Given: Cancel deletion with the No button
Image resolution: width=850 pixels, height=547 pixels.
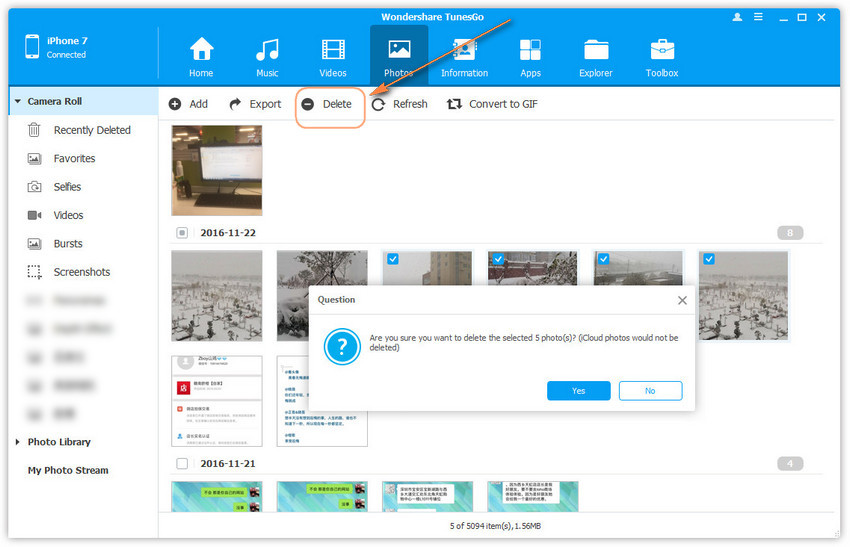Looking at the screenshot, I should coord(650,391).
